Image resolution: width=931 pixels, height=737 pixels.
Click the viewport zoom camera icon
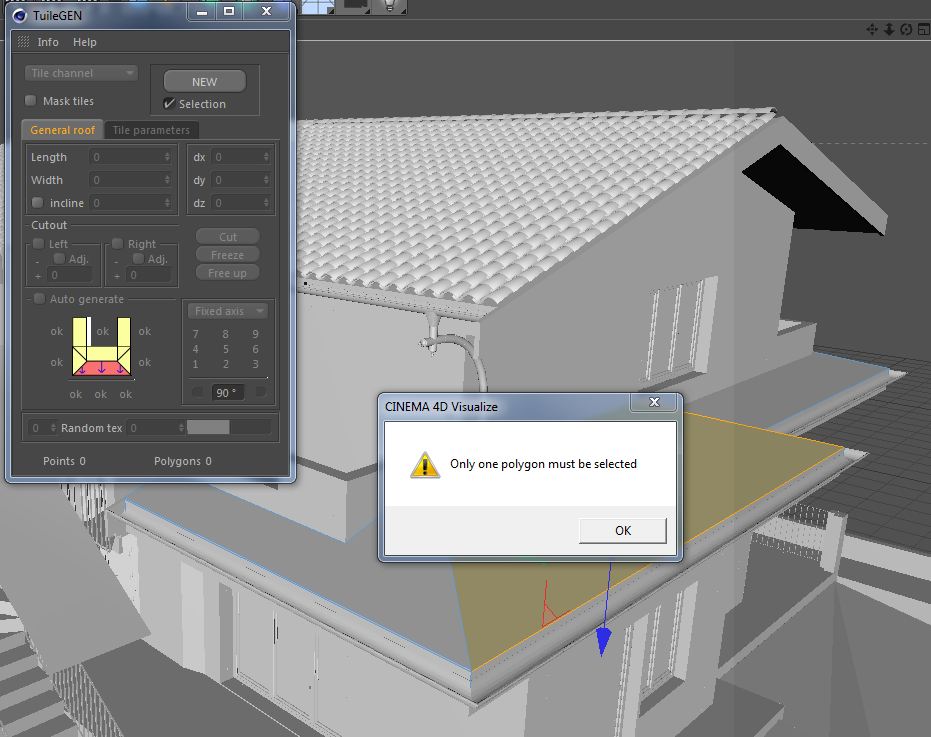889,29
